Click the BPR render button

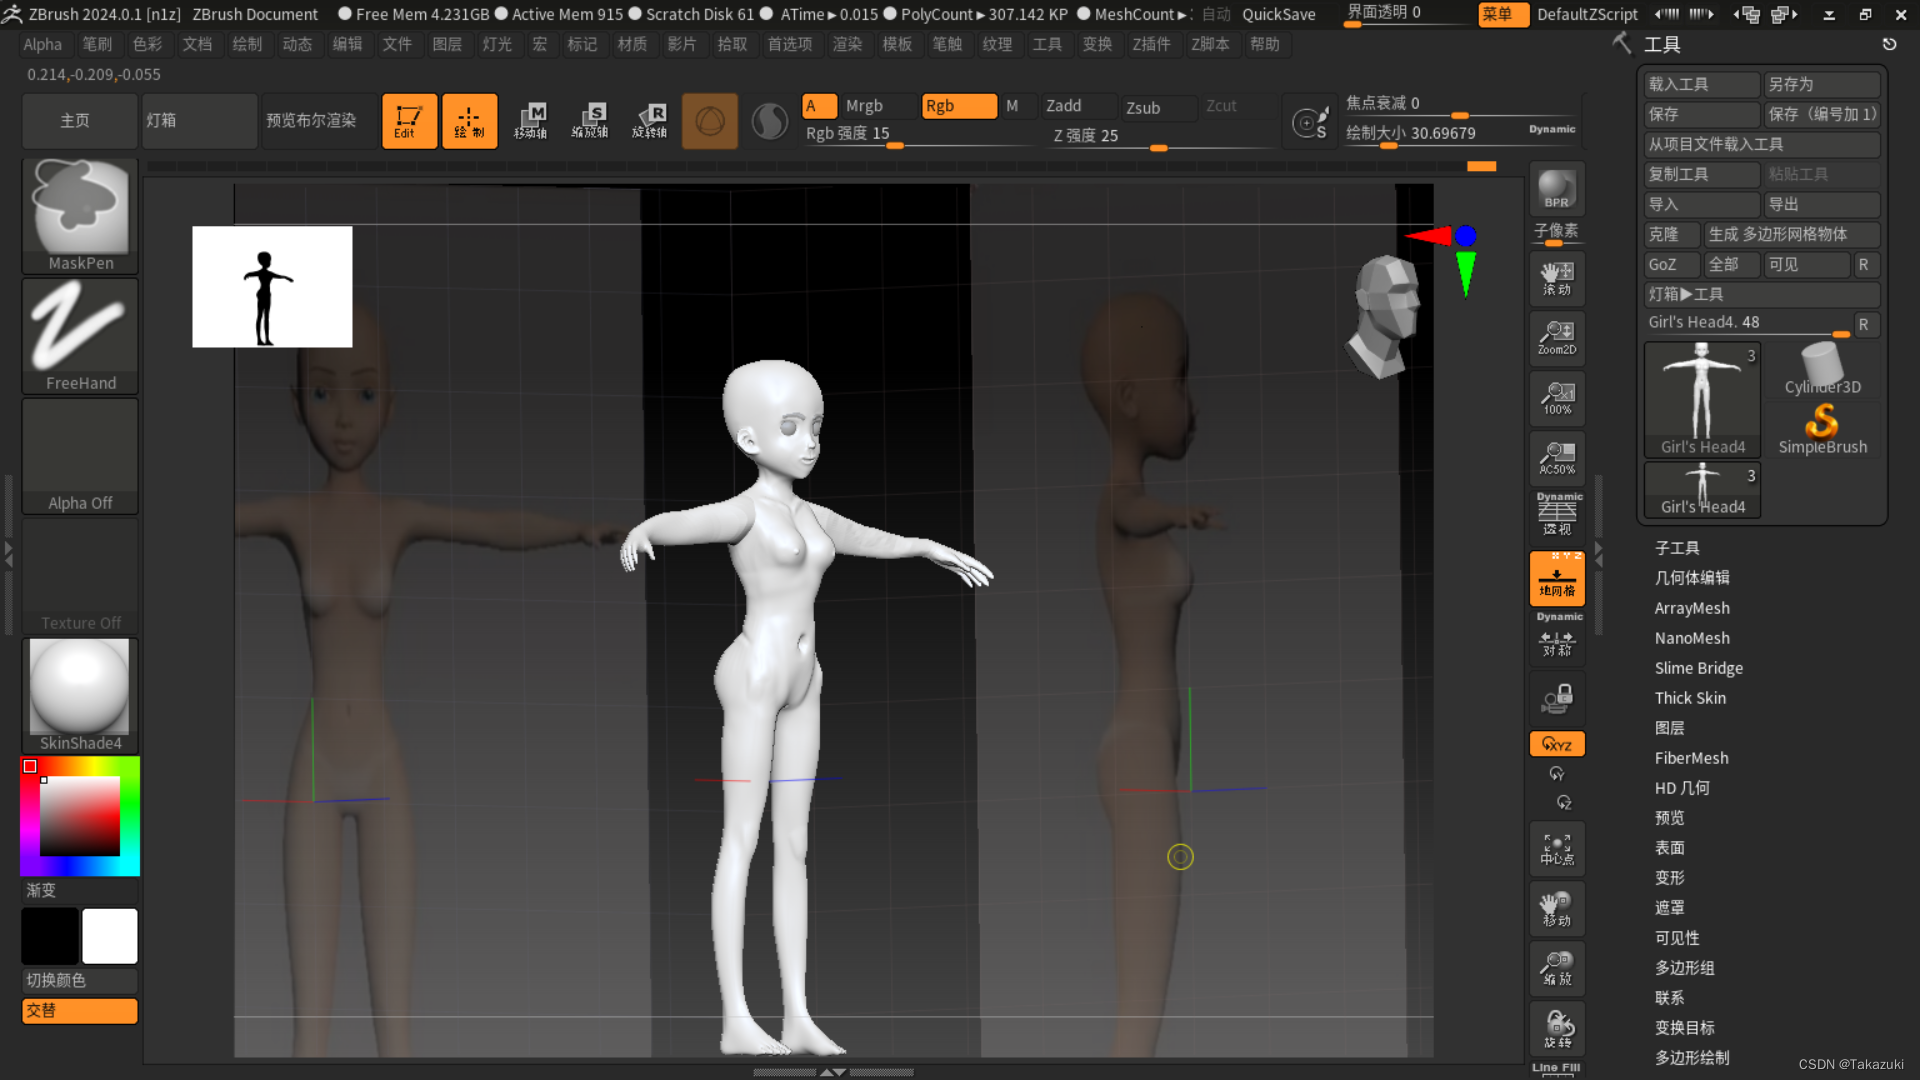click(x=1556, y=190)
